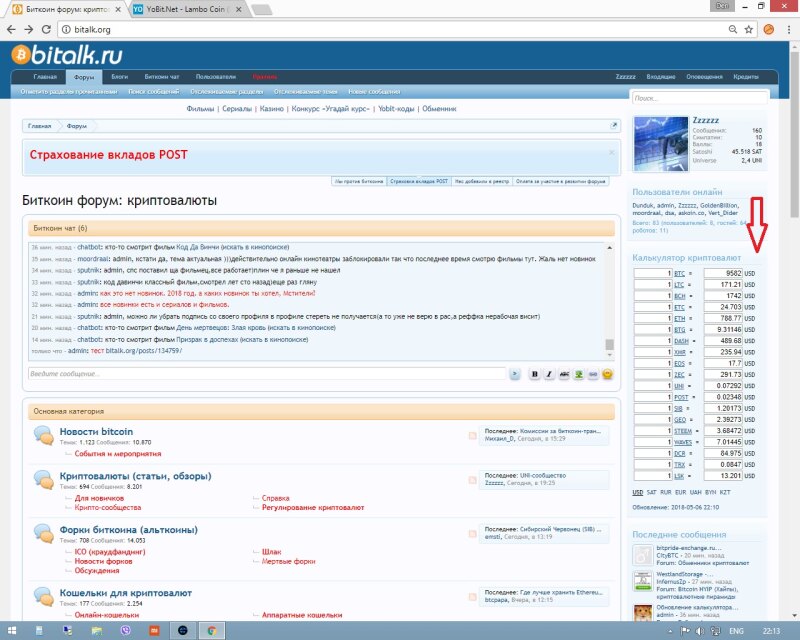
Task: Click the Italic formatting button in chat
Action: [549, 373]
